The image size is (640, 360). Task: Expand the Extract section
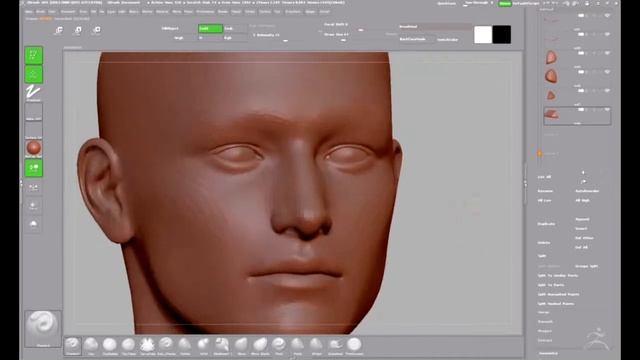coord(544,340)
